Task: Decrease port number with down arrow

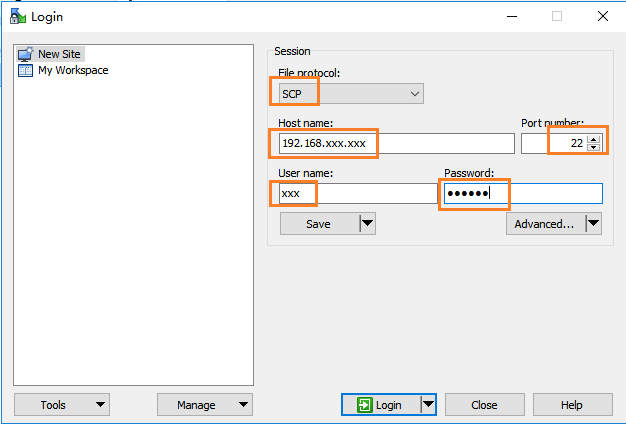Action: coord(594,147)
